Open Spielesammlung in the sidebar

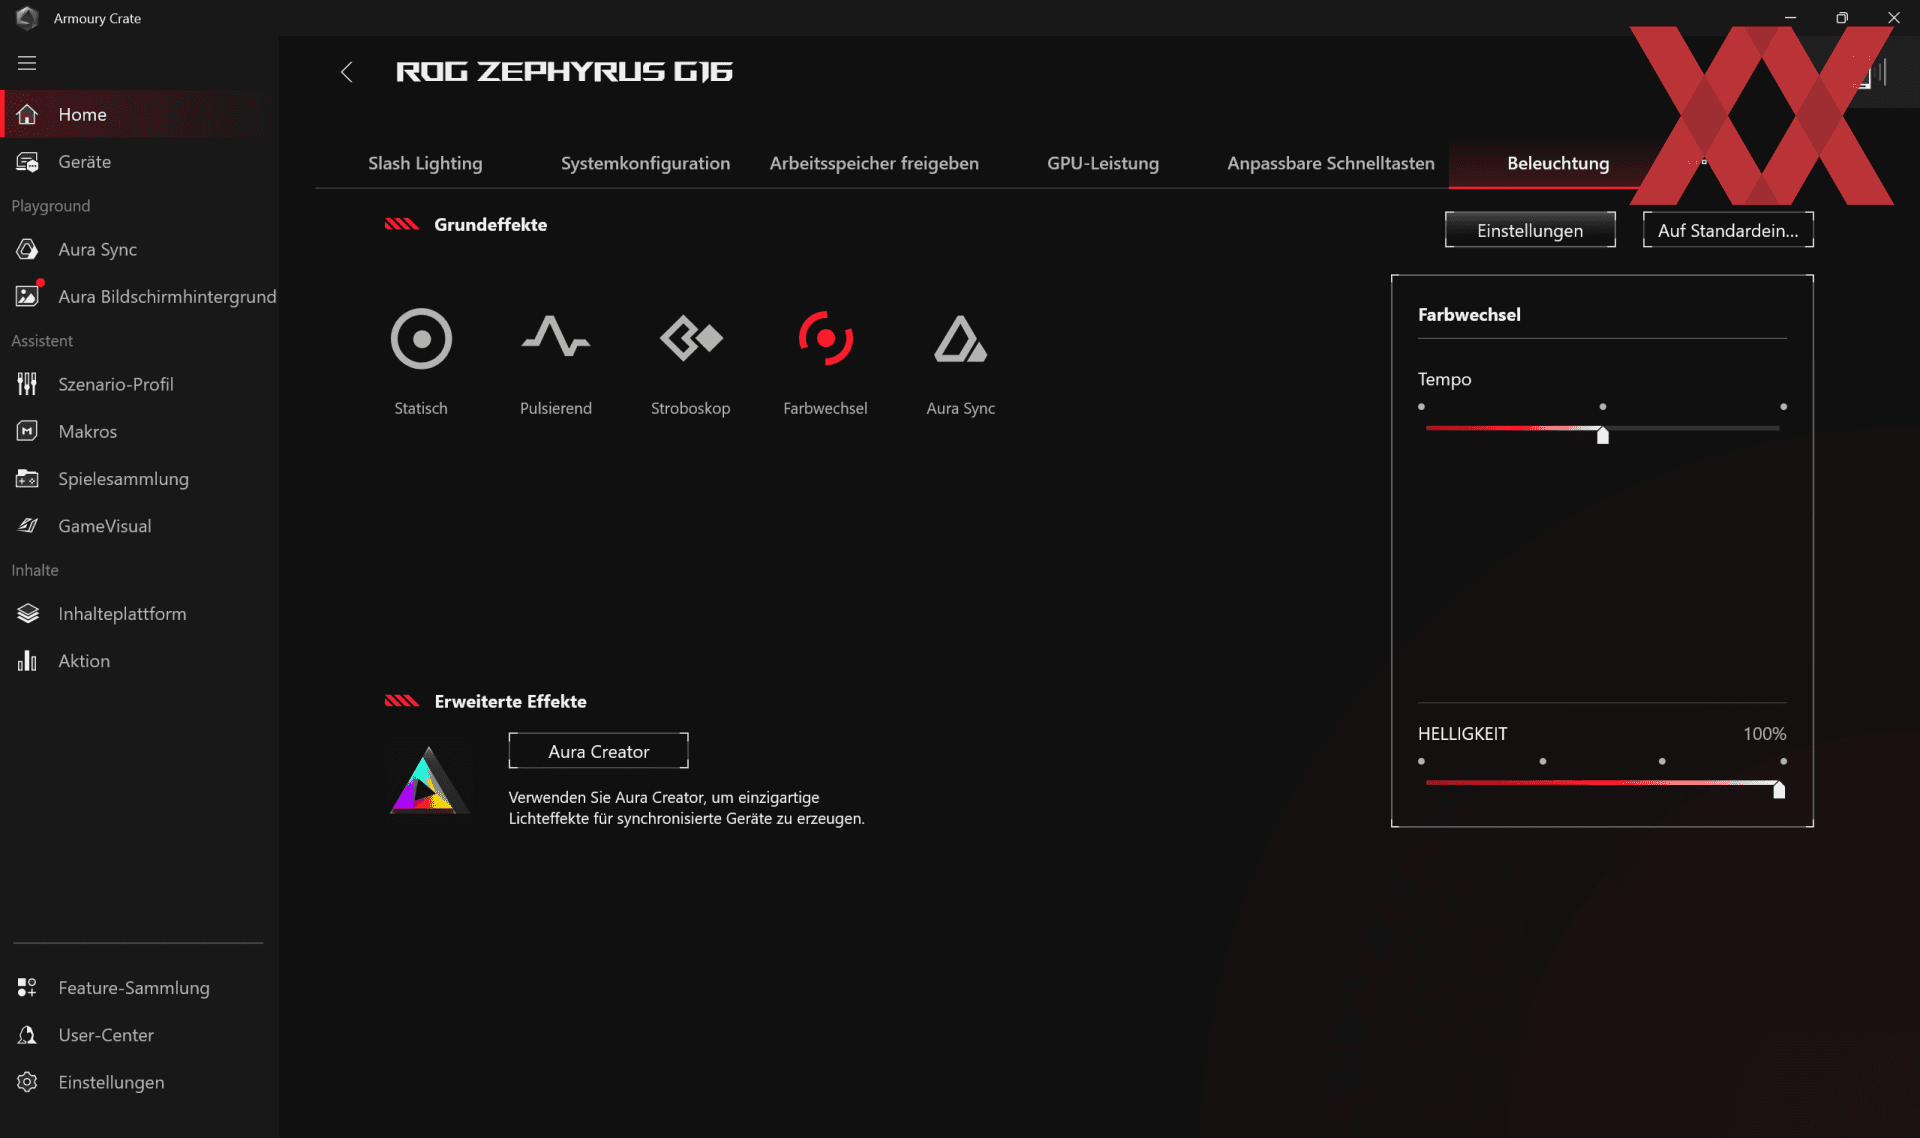[138, 479]
